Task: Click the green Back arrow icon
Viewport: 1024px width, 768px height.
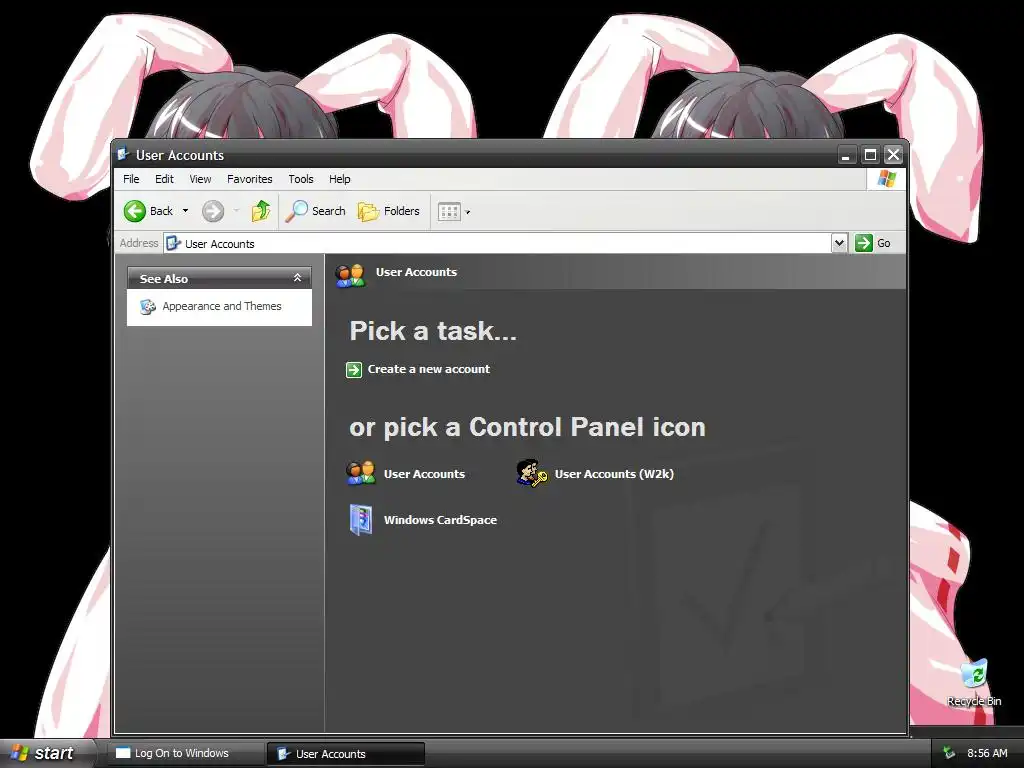Action: [x=135, y=211]
